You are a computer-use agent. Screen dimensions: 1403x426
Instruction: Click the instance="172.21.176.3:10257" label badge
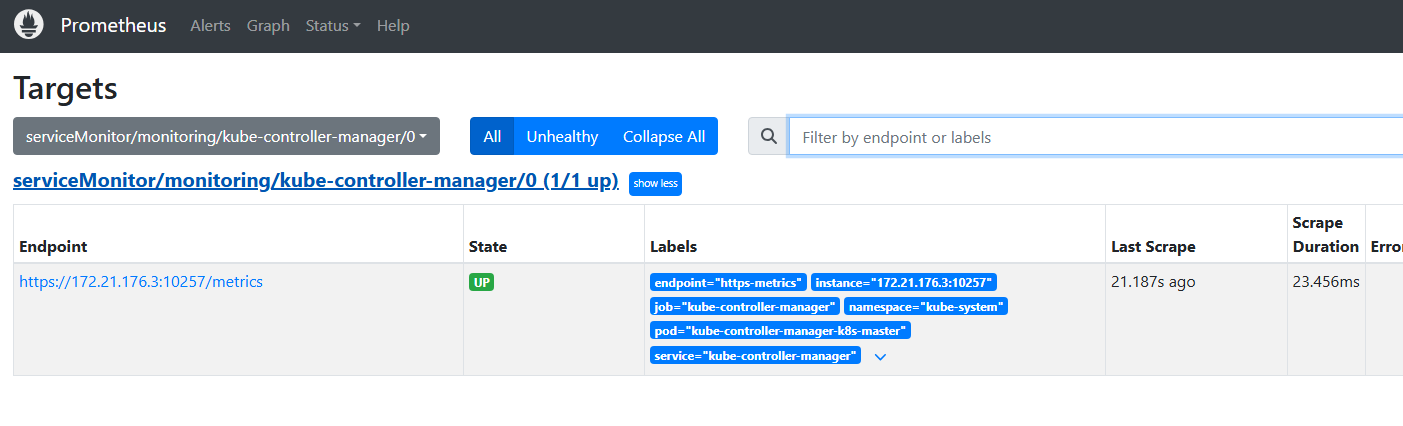904,283
